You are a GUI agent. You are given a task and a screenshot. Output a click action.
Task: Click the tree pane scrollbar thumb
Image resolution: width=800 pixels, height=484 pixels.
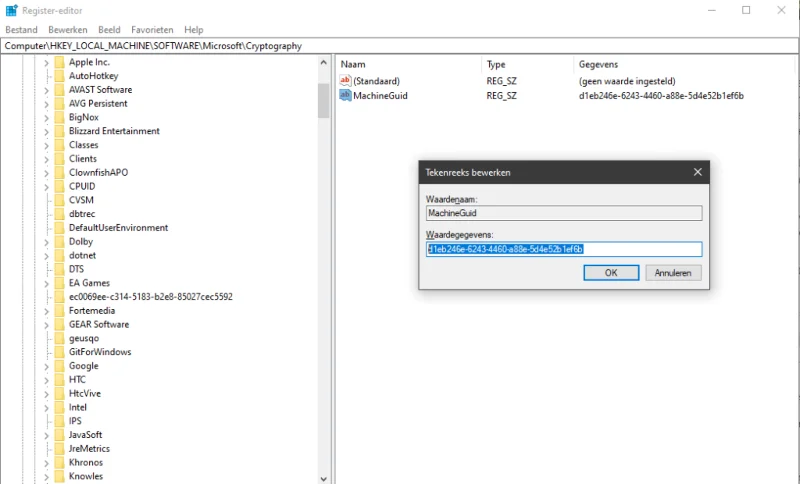pos(323,101)
